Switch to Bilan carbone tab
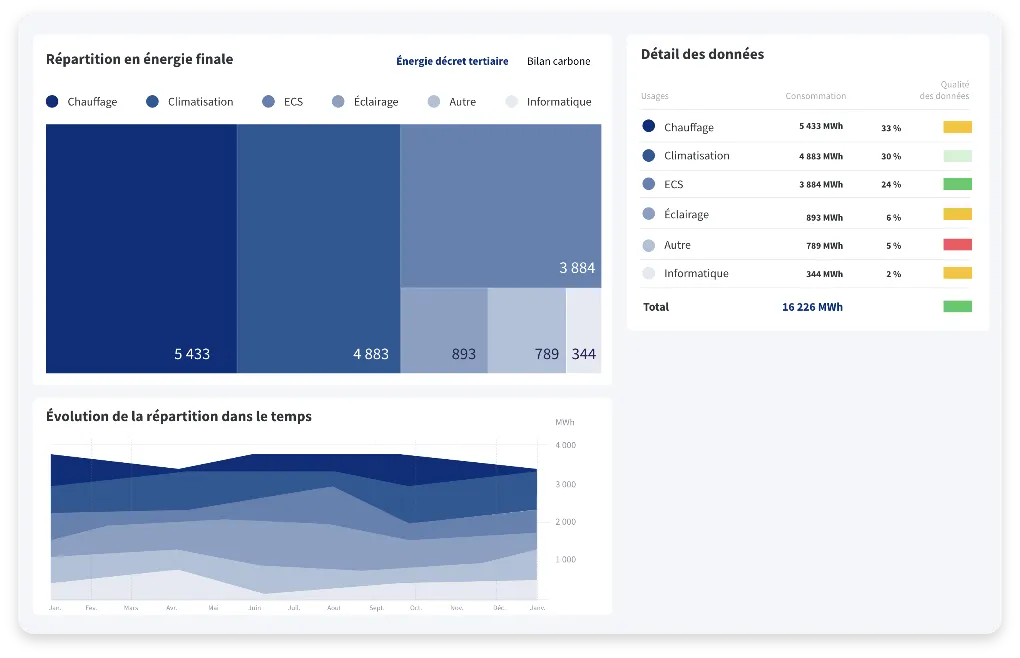1020x658 pixels. (558, 62)
